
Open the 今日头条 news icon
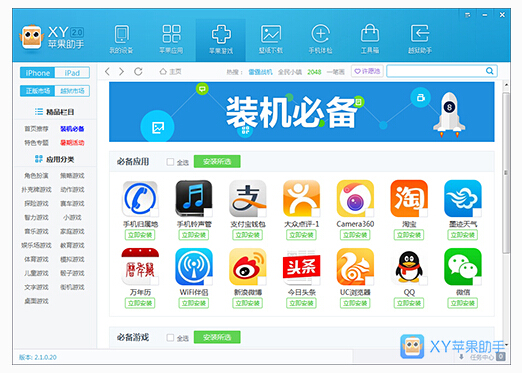coord(301,267)
